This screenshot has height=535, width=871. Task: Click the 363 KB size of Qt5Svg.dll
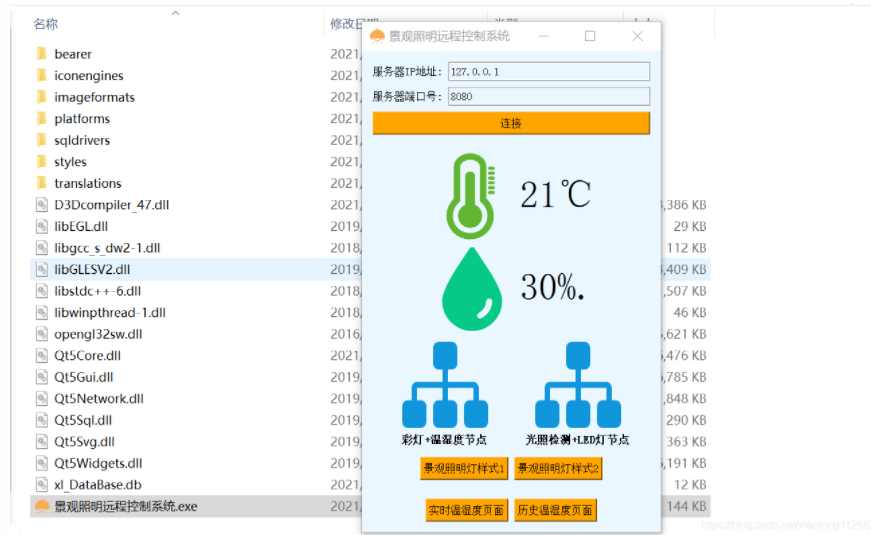tap(687, 442)
